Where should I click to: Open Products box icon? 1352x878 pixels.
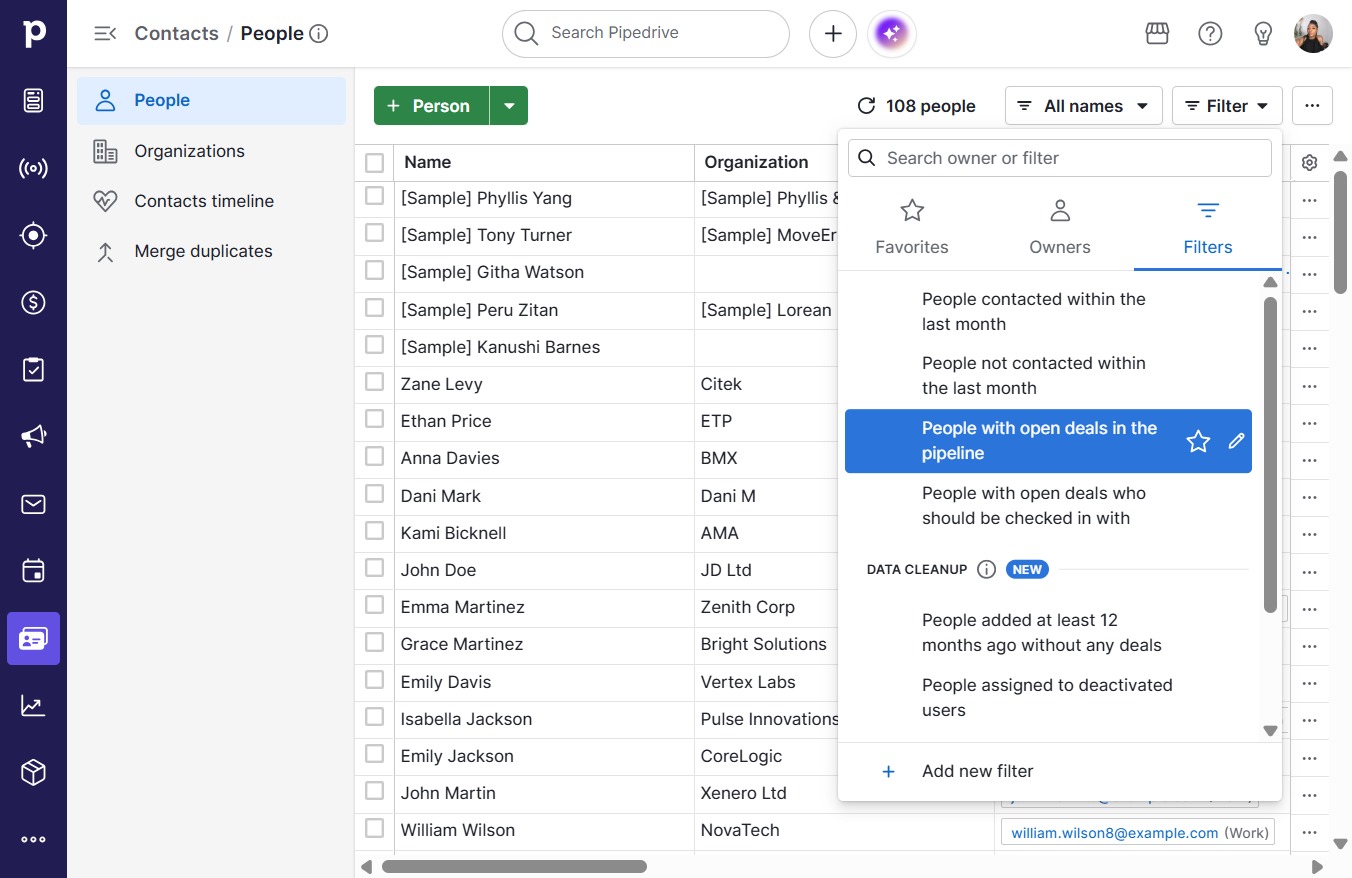click(x=33, y=772)
